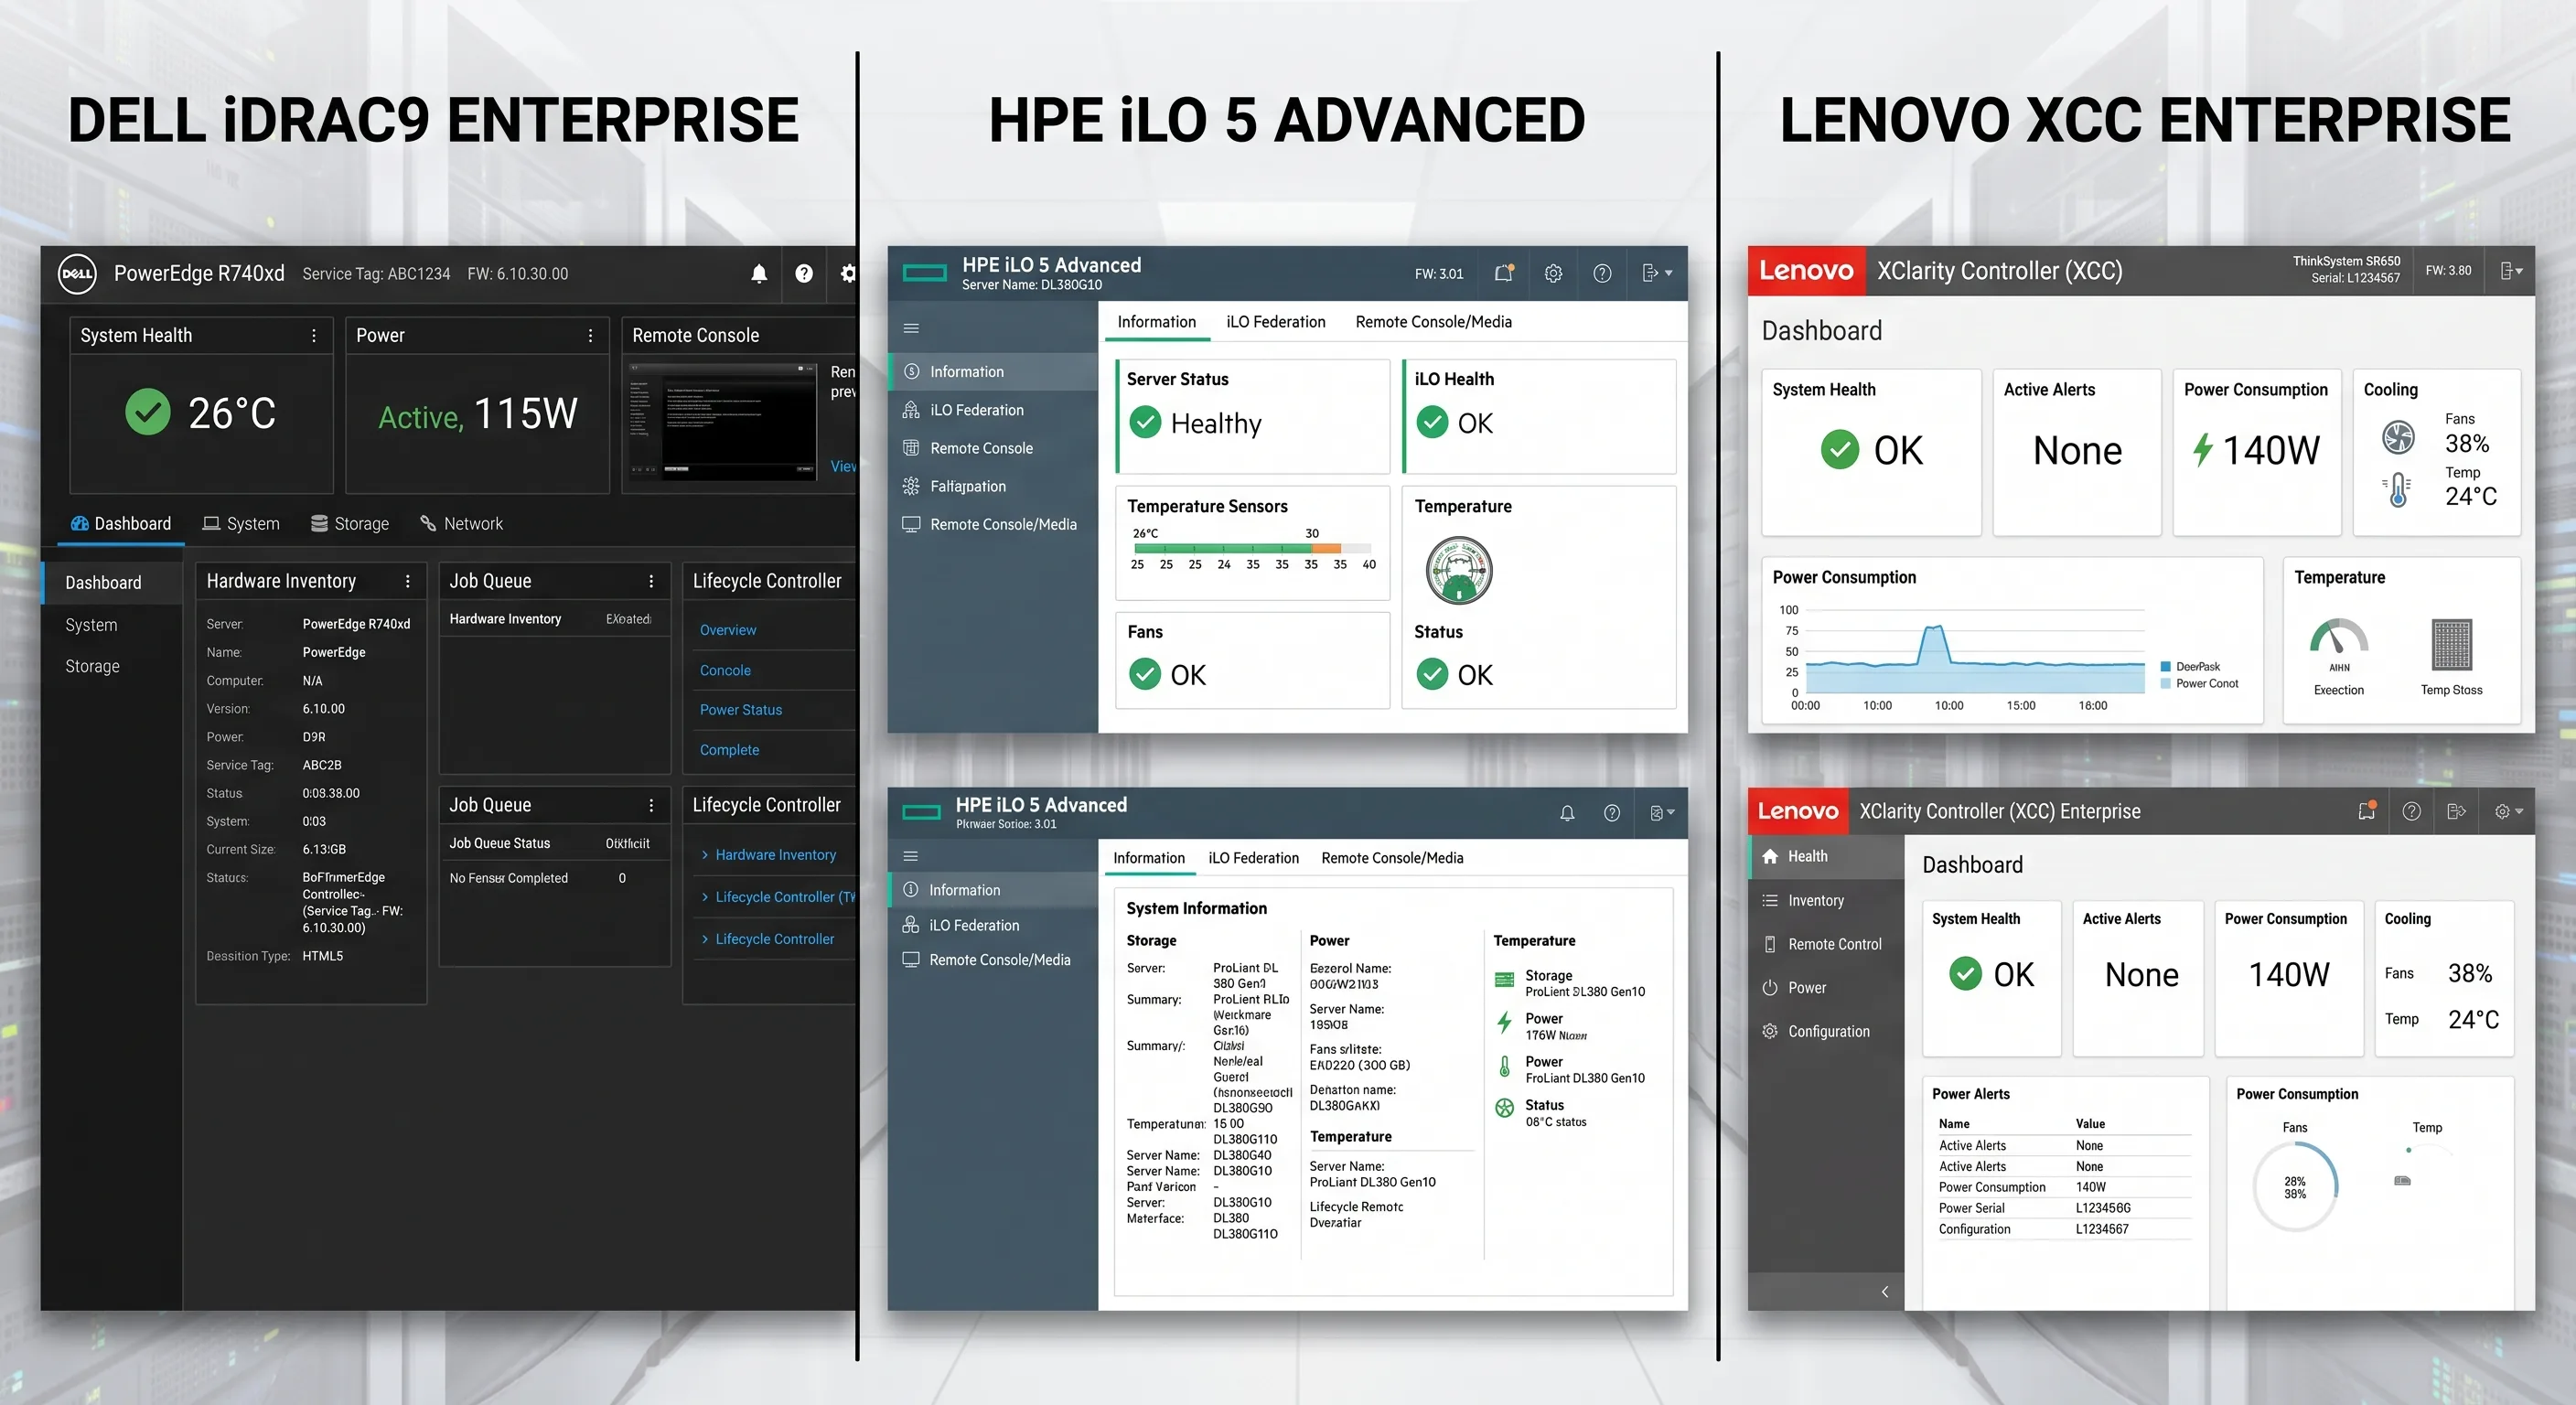
Task: Open System Health card options menu
Action: click(314, 336)
